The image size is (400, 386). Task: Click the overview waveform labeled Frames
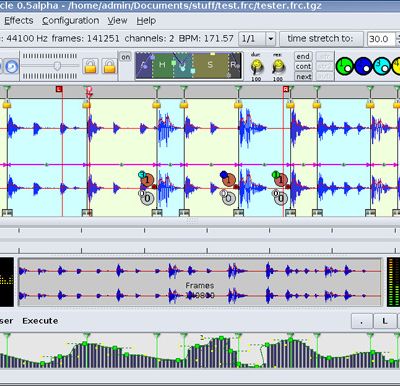pos(200,282)
